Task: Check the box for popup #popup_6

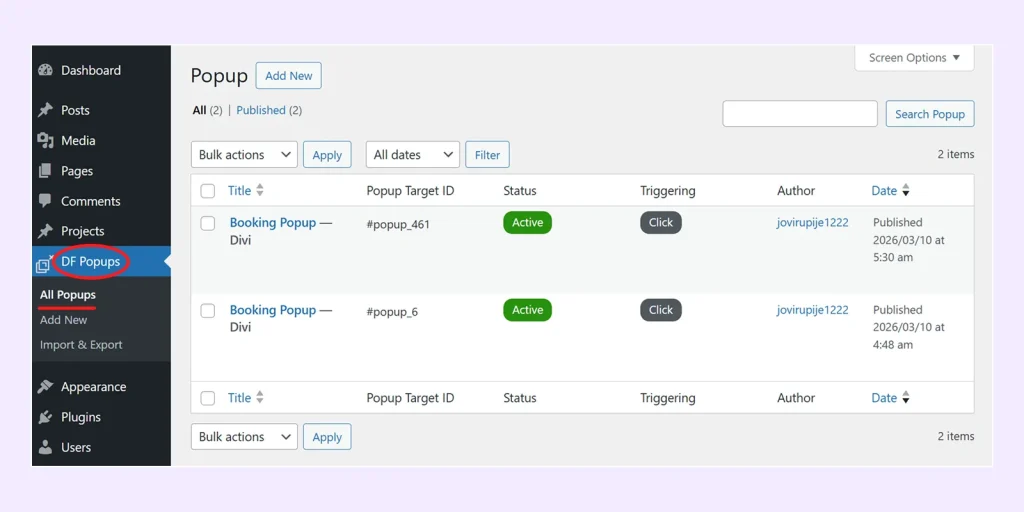Action: tap(208, 310)
